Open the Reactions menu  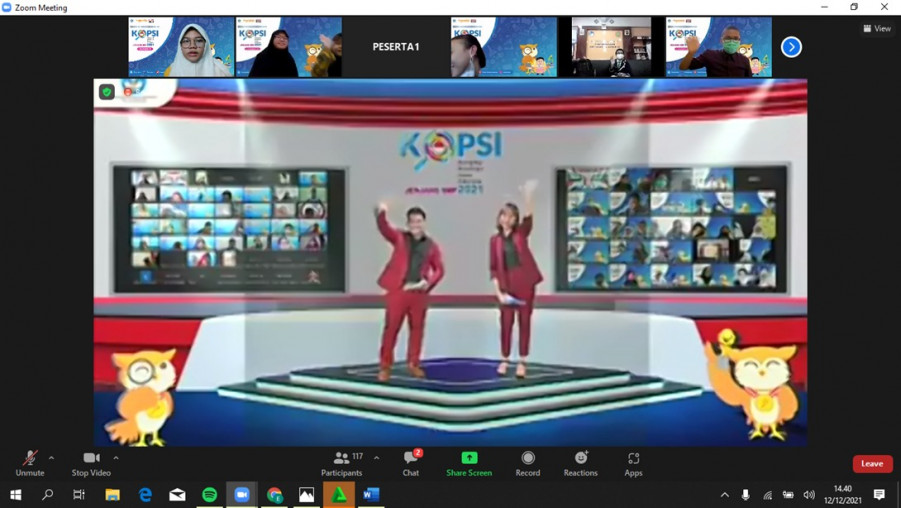(580, 464)
